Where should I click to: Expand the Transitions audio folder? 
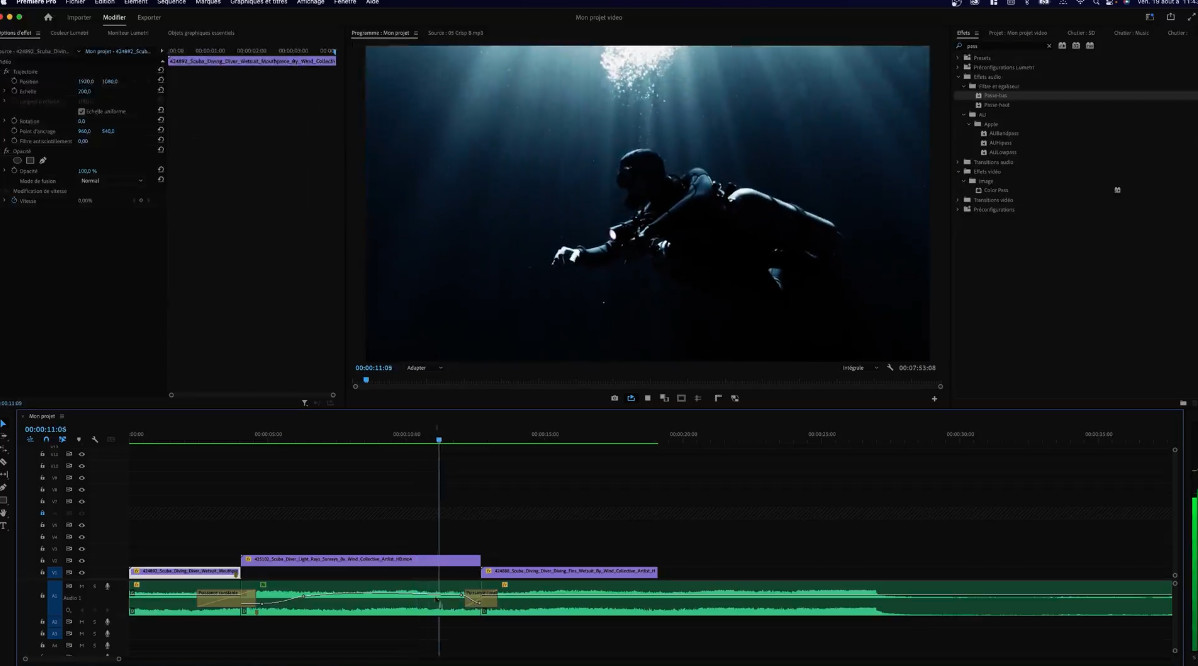[958, 162]
